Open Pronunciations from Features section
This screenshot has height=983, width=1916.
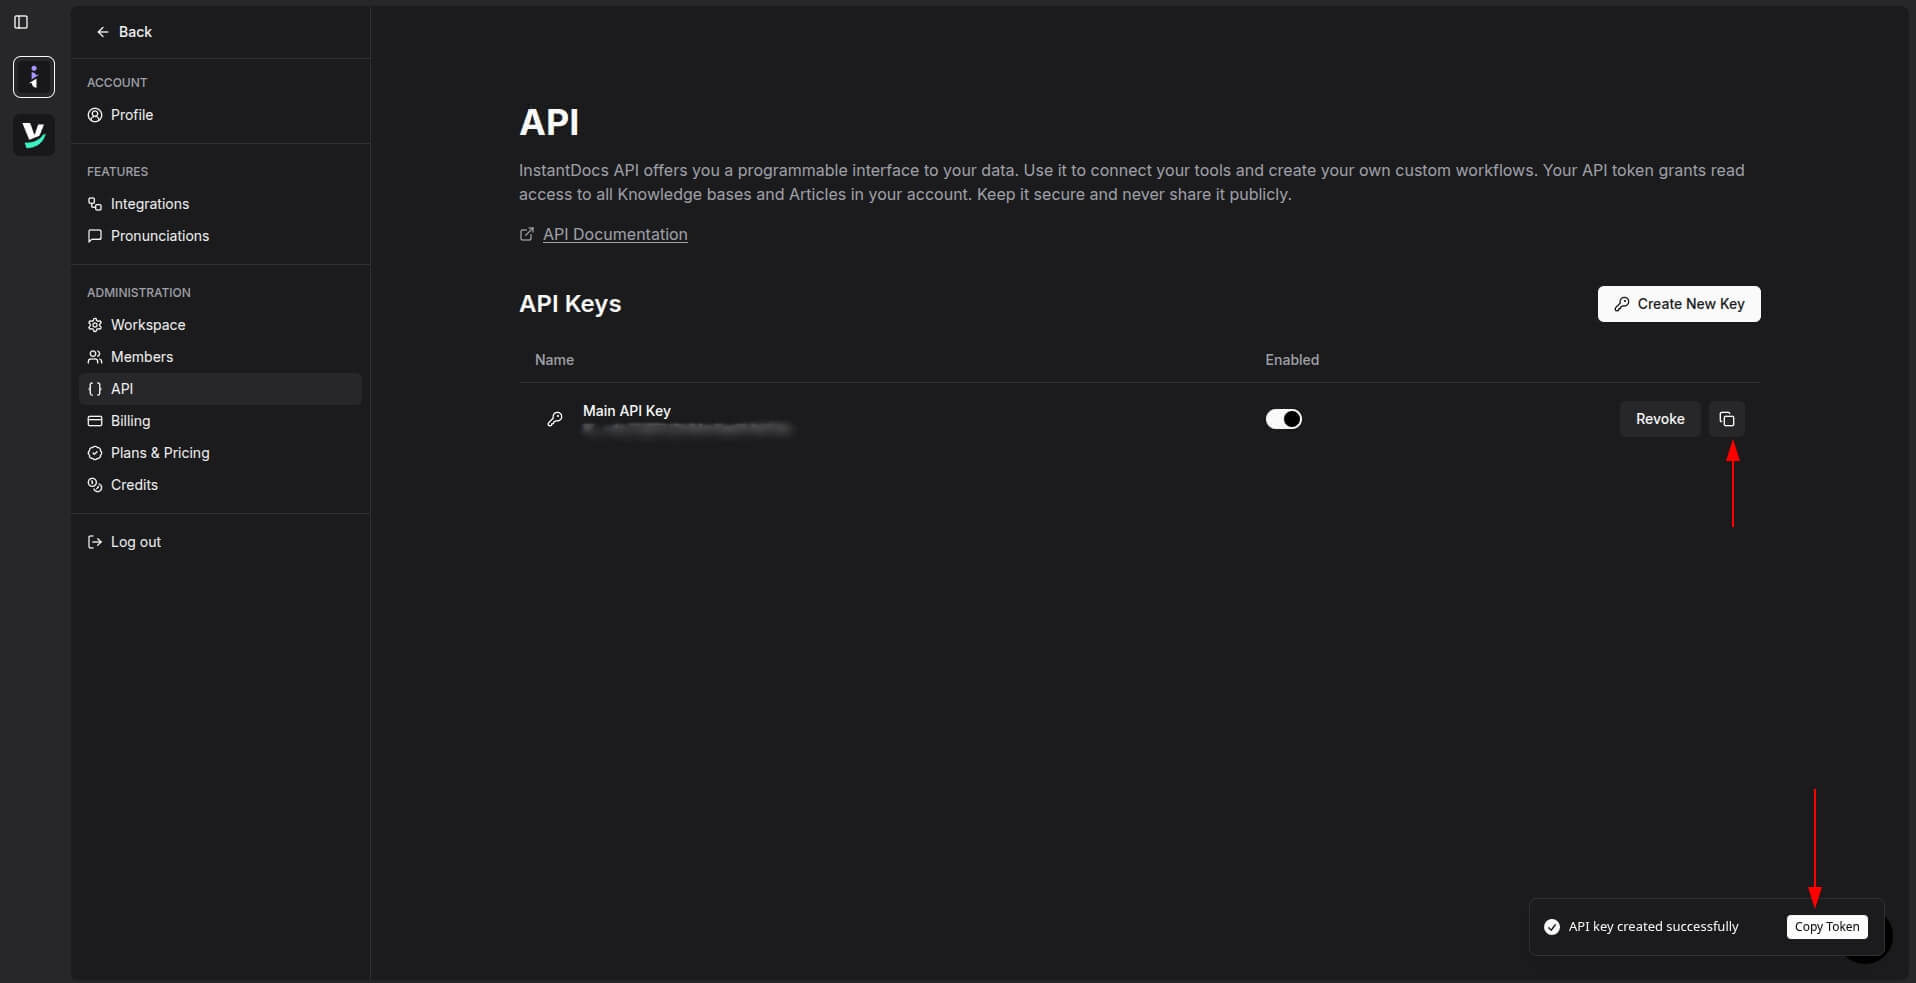pyautogui.click(x=159, y=236)
